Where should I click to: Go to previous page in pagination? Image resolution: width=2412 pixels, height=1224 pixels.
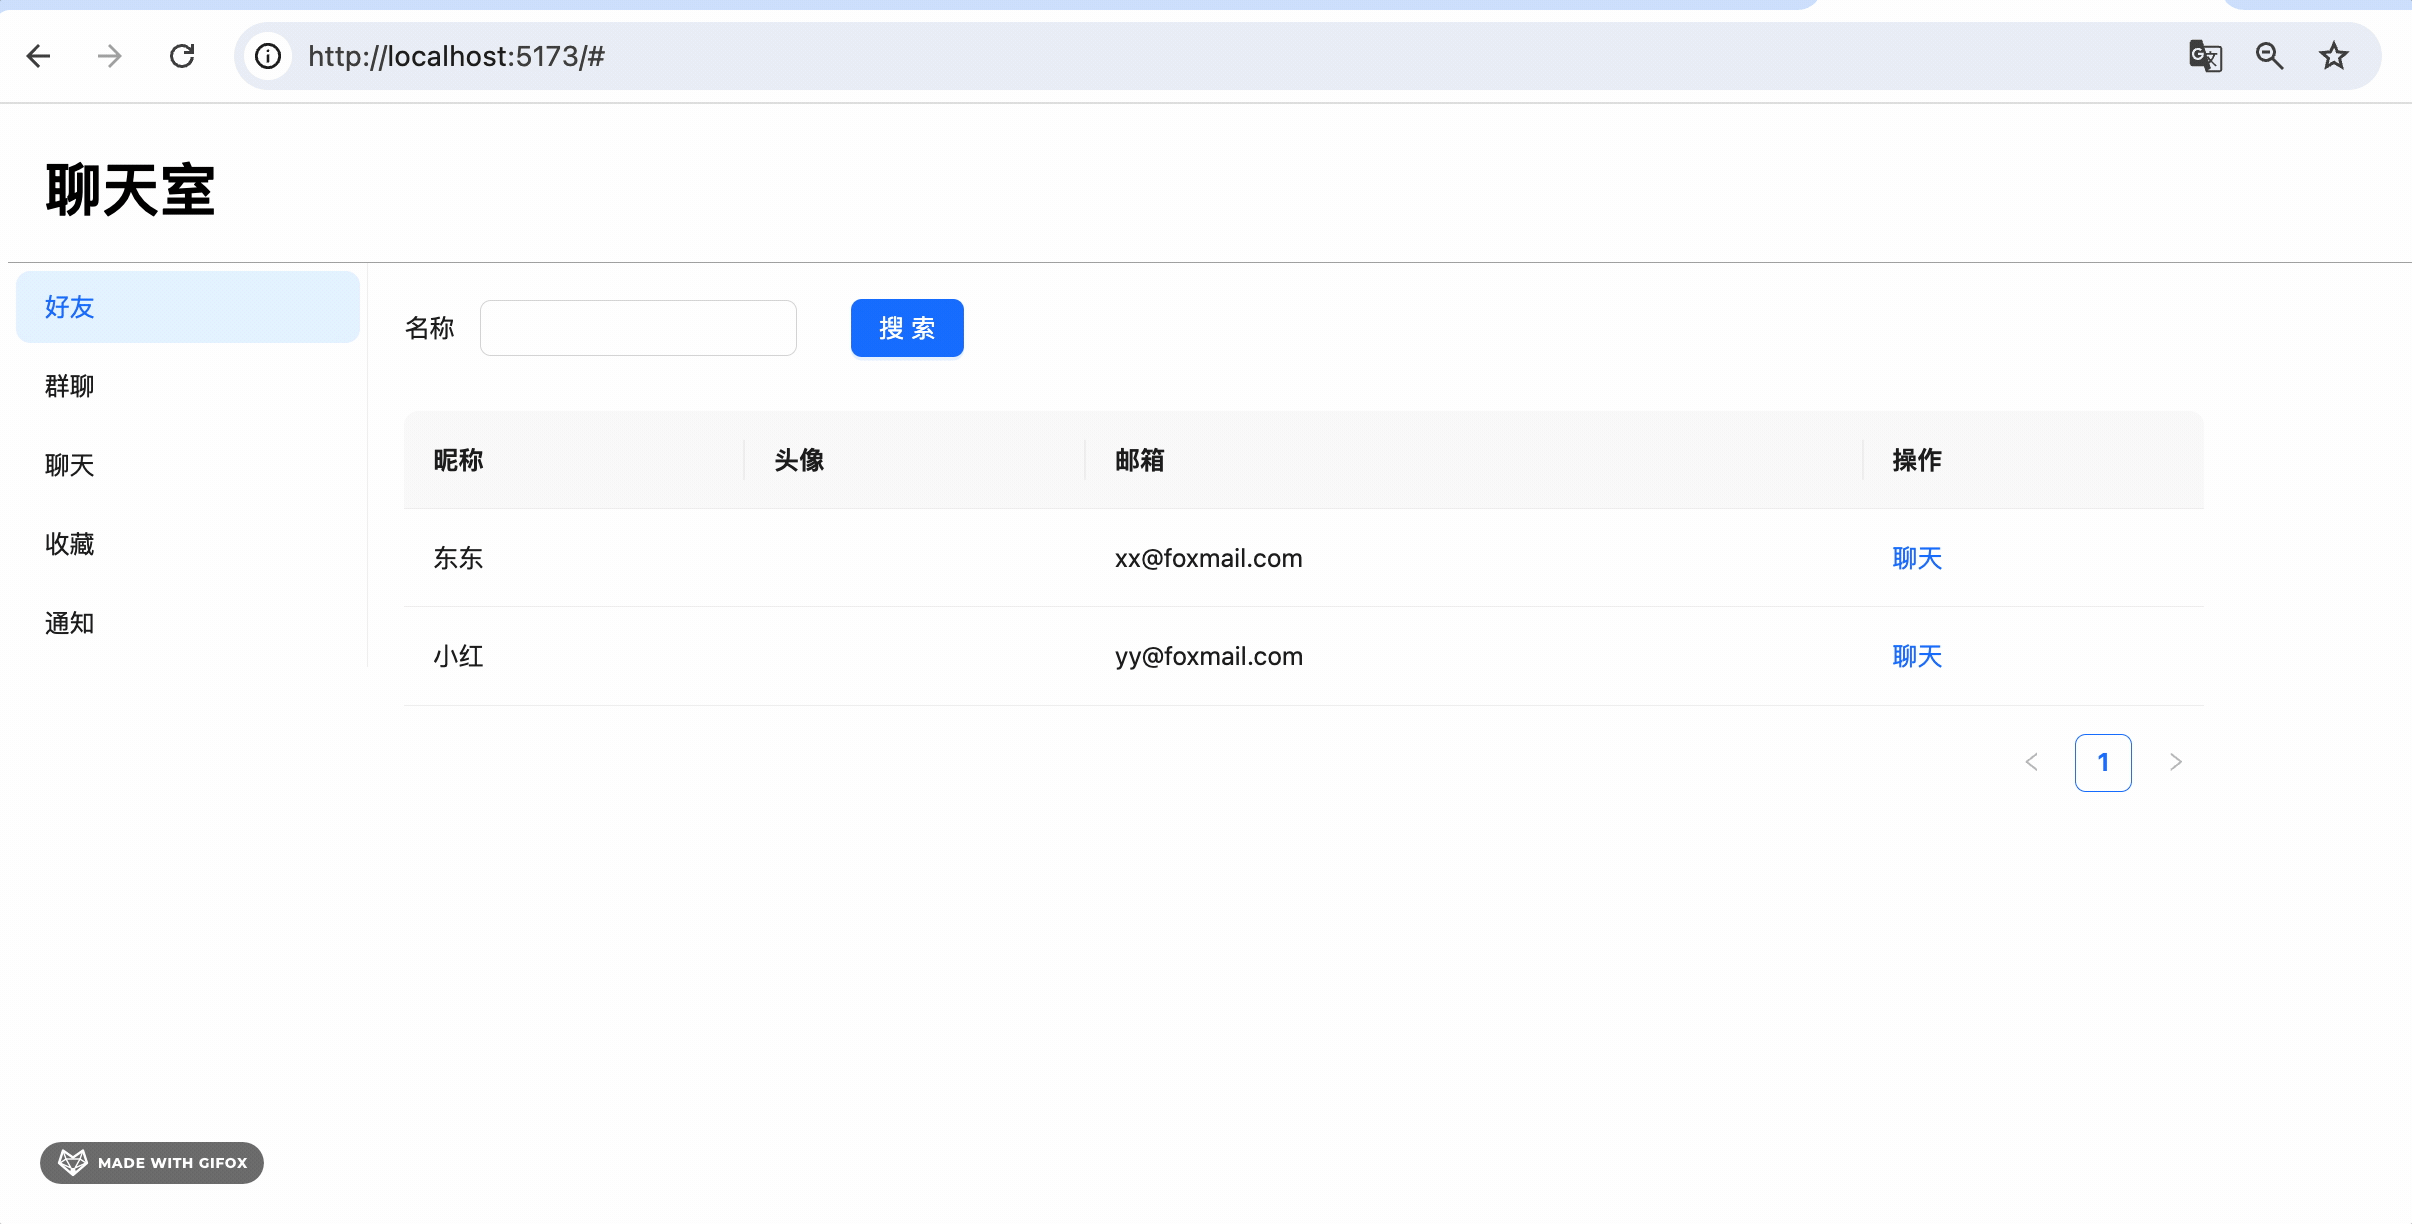[x=2031, y=762]
